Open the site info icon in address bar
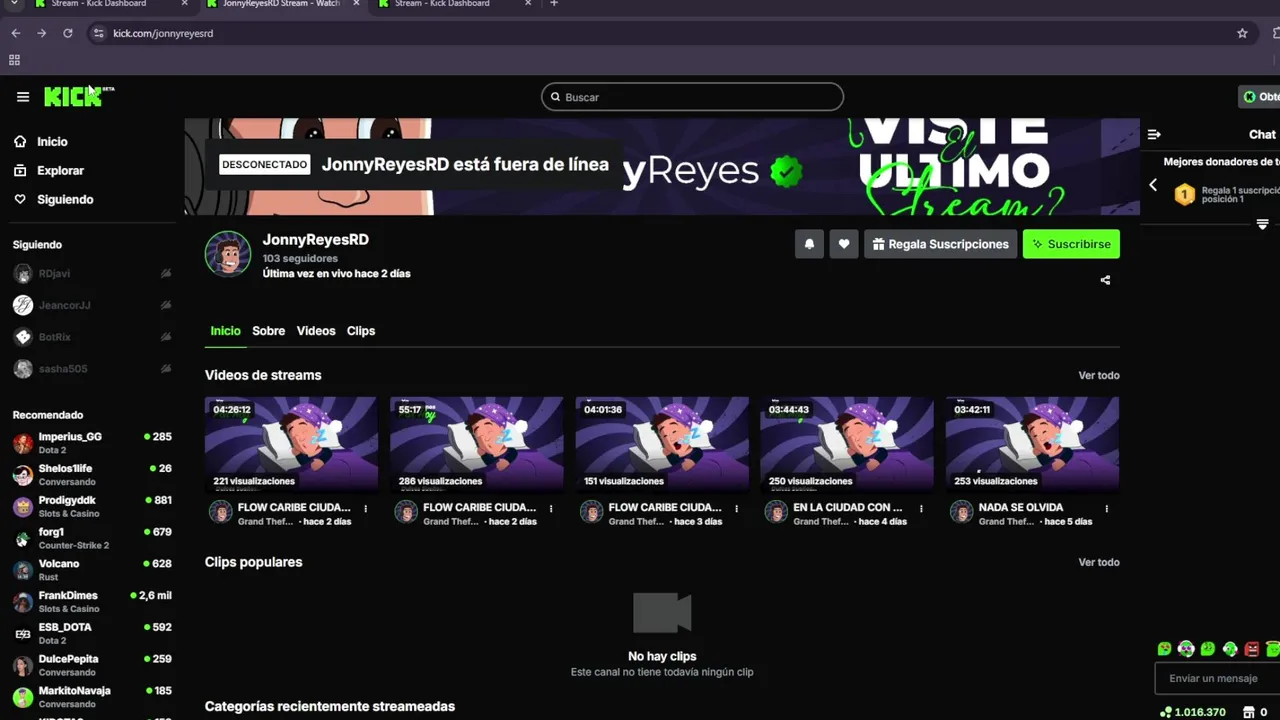1280x720 pixels. pyautogui.click(x=98, y=33)
